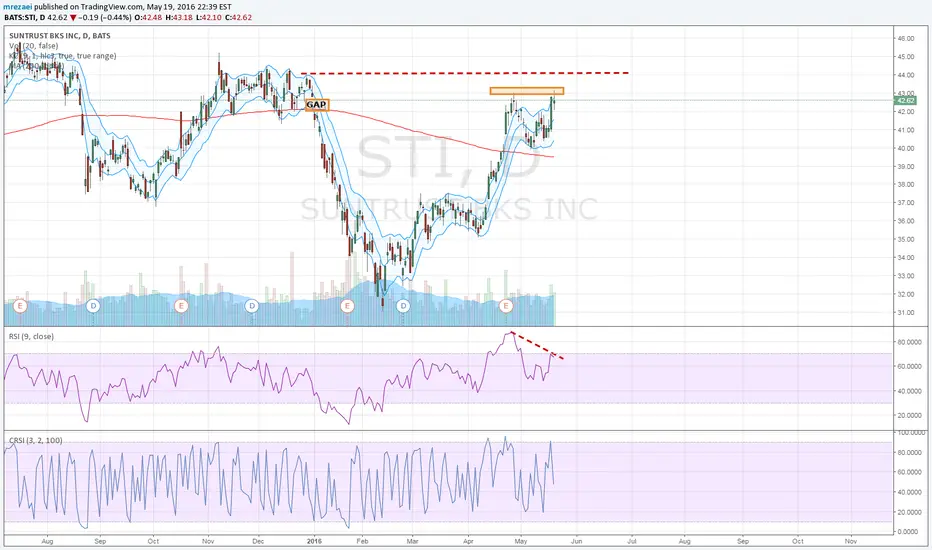Click the May label on the time axis

521,542
